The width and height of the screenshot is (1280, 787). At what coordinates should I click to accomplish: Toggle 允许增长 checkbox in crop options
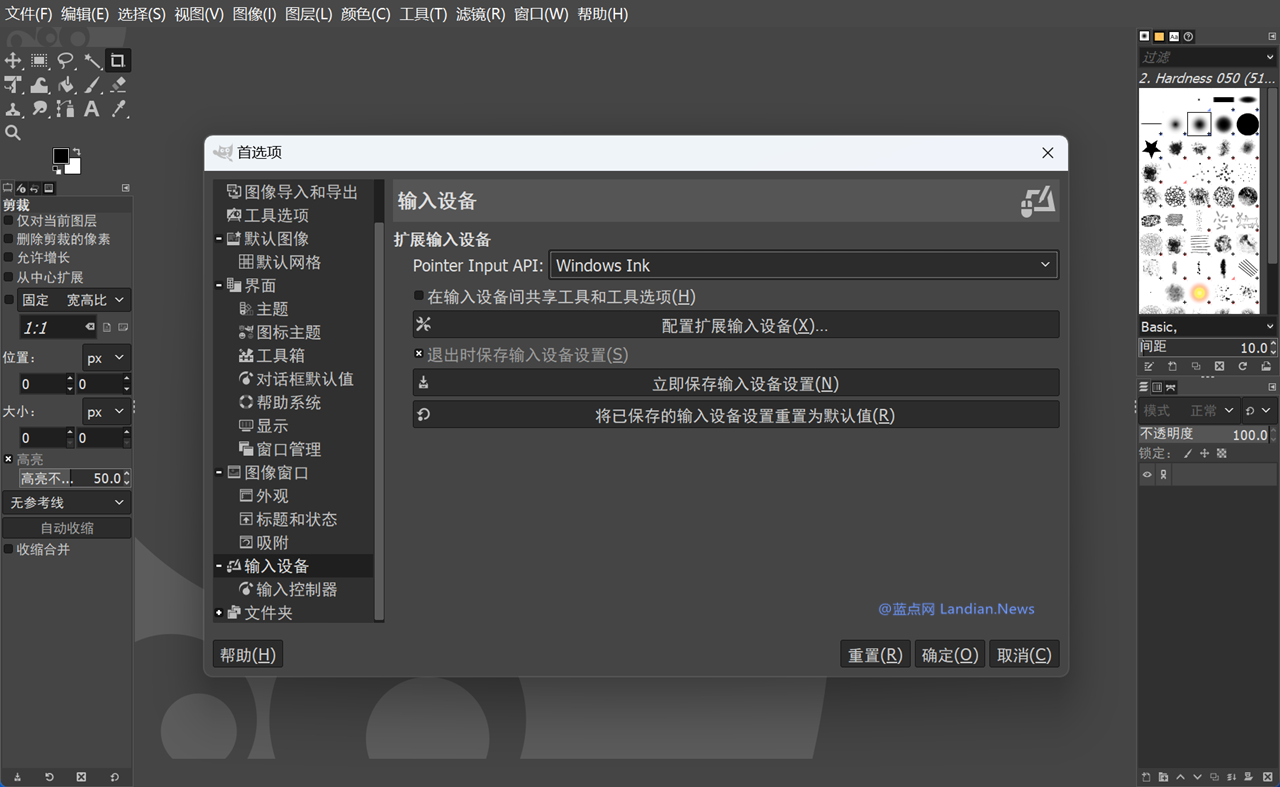(9, 258)
